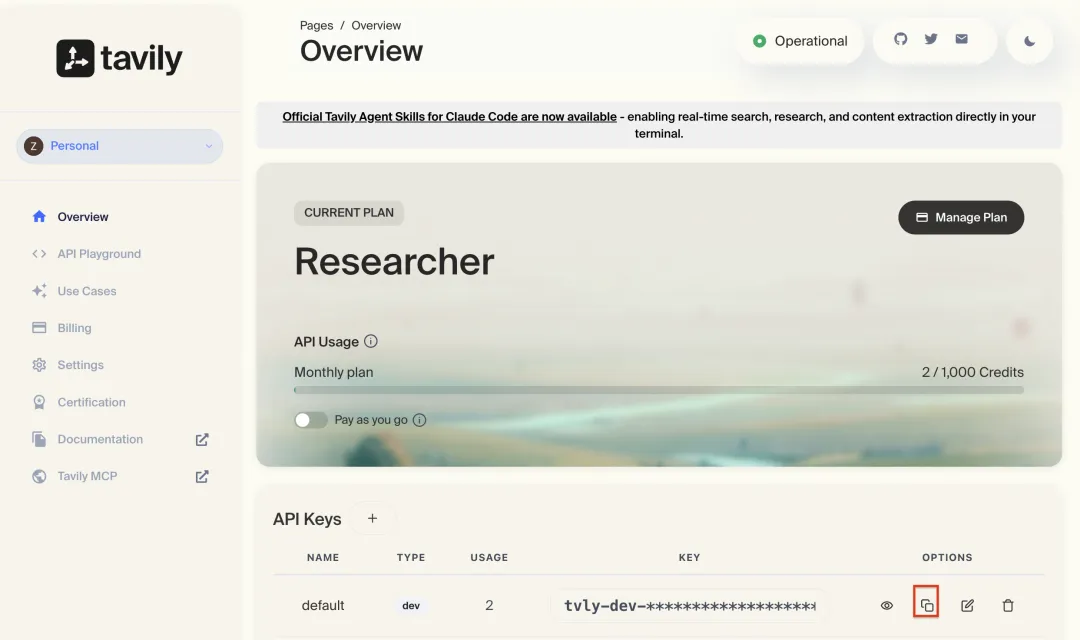
Task: Click the Documentation external-link icon
Action: [202, 440]
